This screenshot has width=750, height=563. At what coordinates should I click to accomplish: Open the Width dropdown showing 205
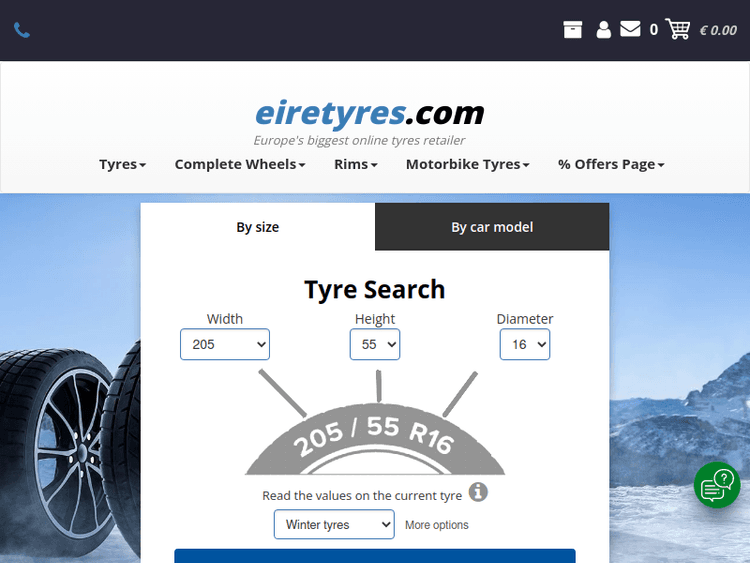point(225,344)
